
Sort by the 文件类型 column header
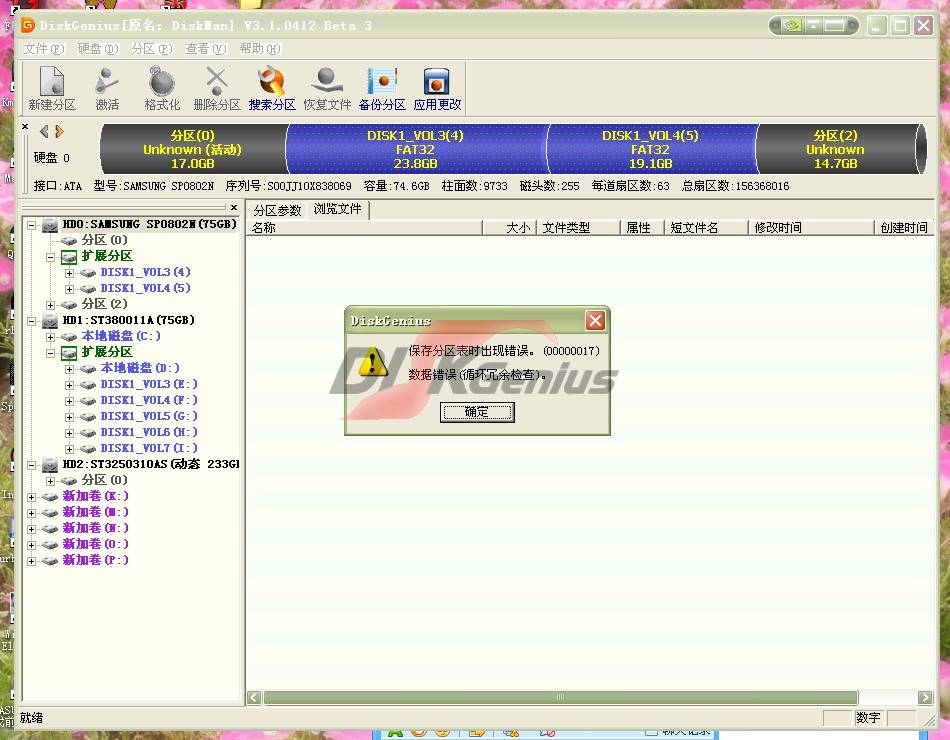point(579,228)
